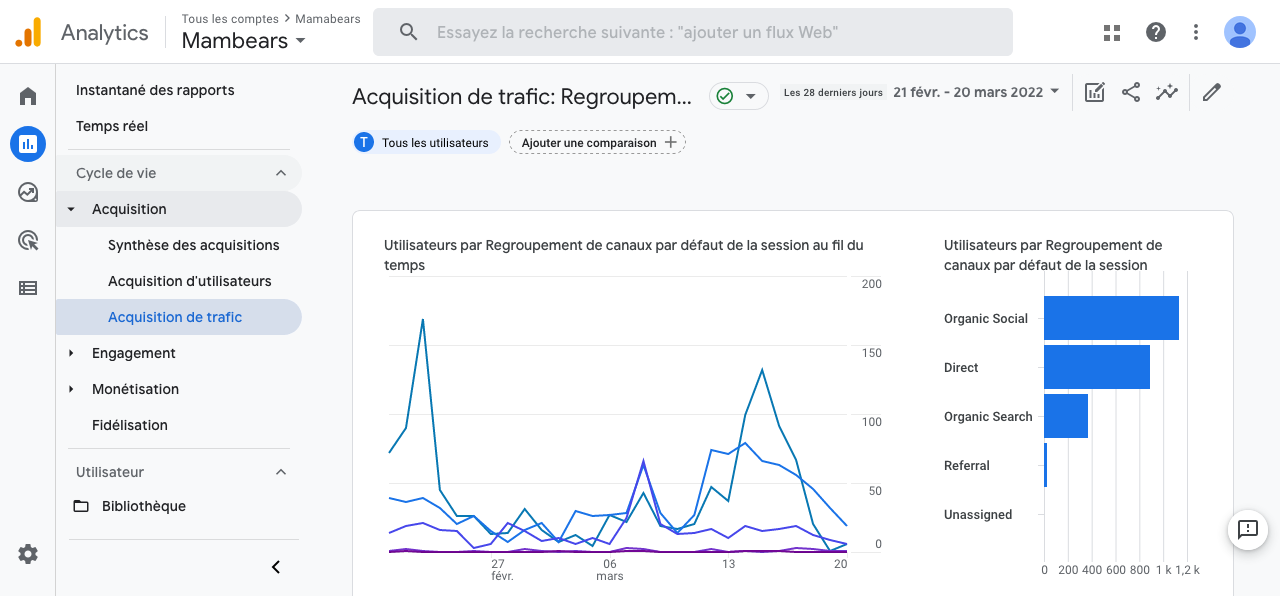Open the Google apps grid menu
Image resolution: width=1280 pixels, height=596 pixels.
click(1111, 32)
